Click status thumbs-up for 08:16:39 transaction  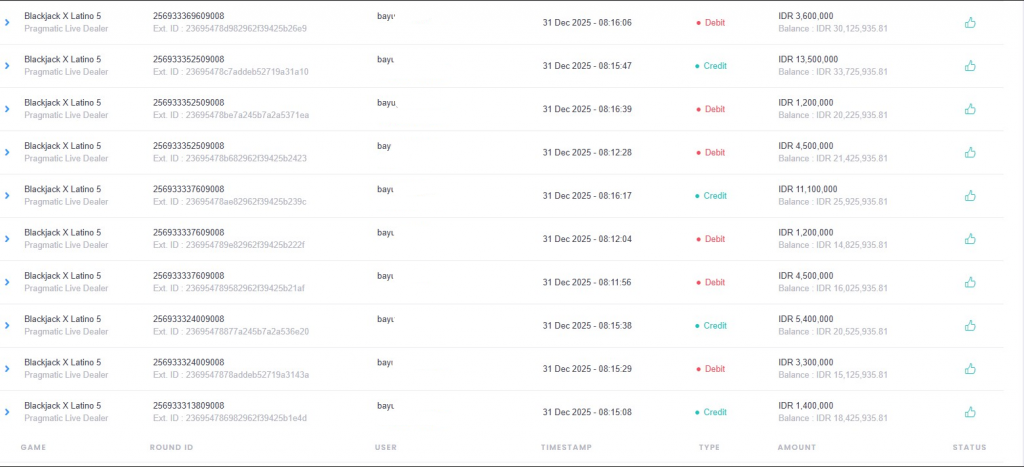tap(969, 109)
